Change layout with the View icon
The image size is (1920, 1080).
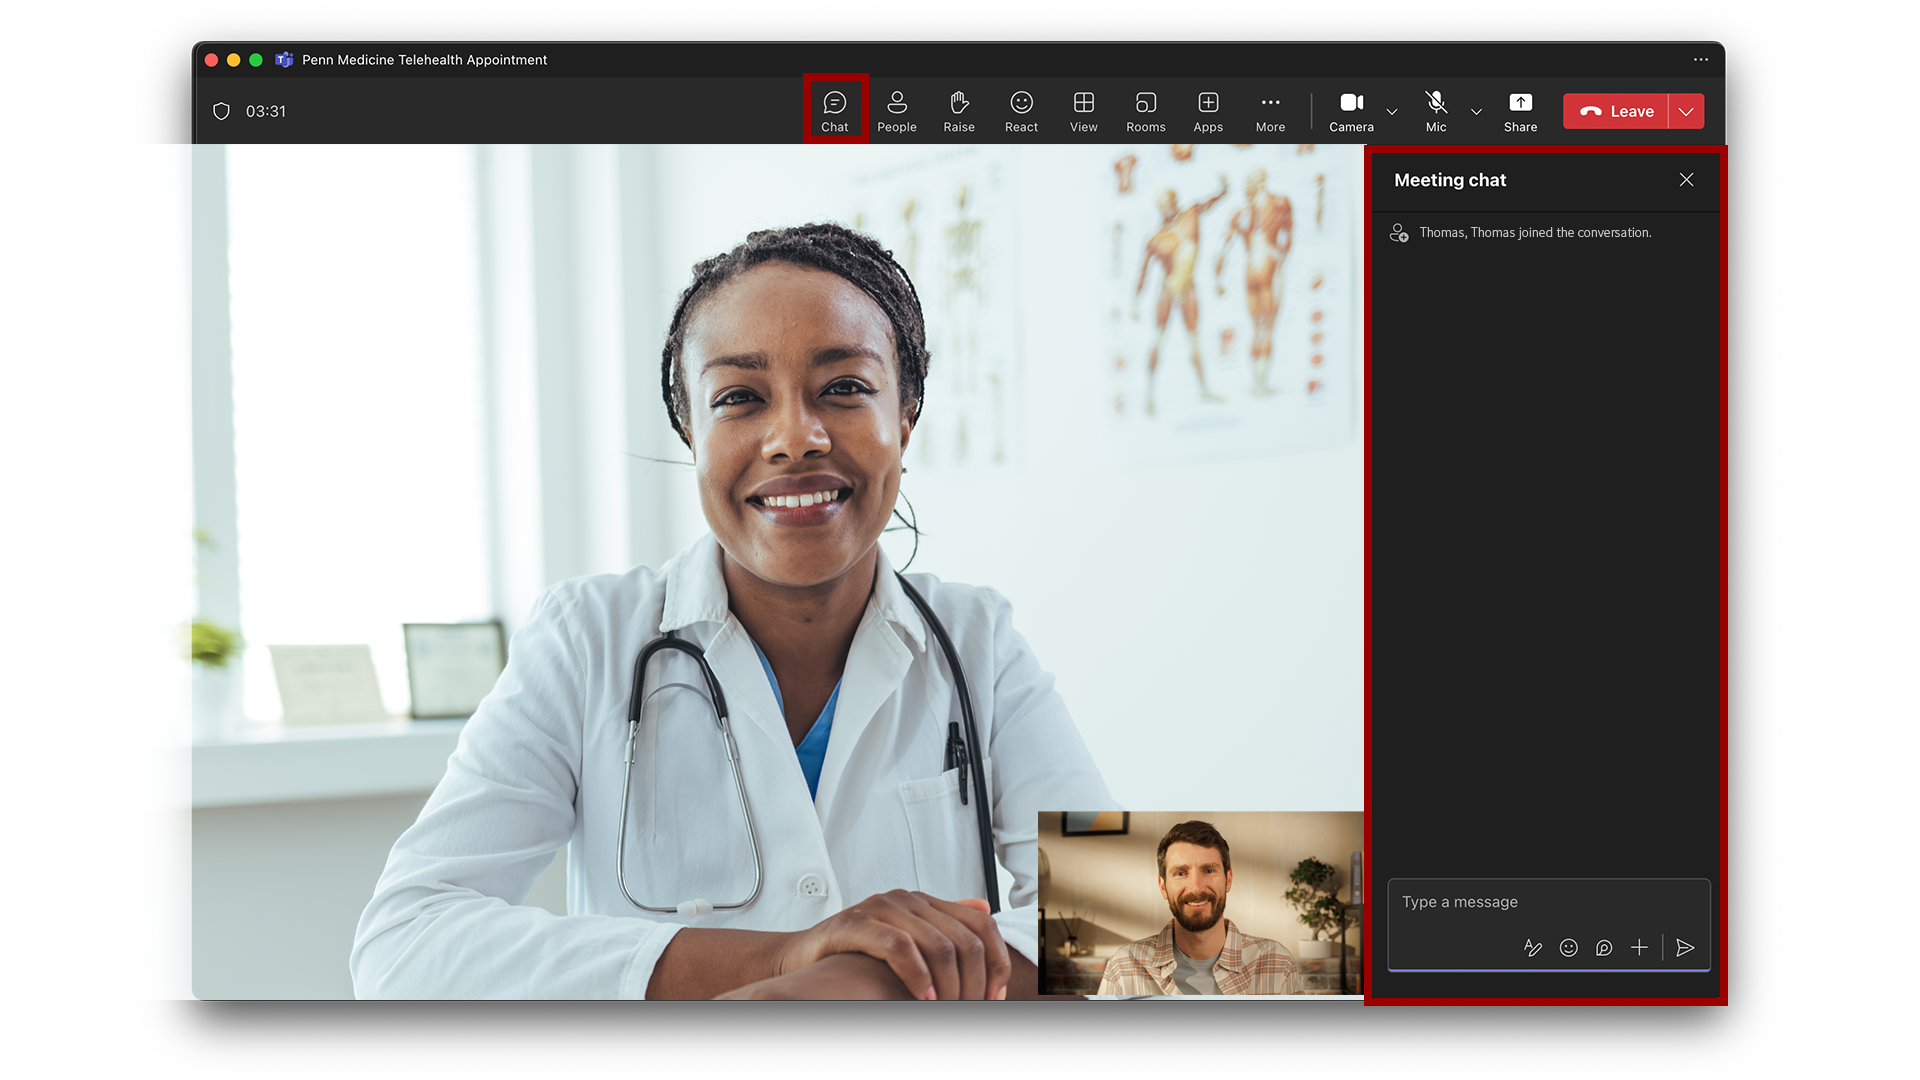[x=1083, y=110]
